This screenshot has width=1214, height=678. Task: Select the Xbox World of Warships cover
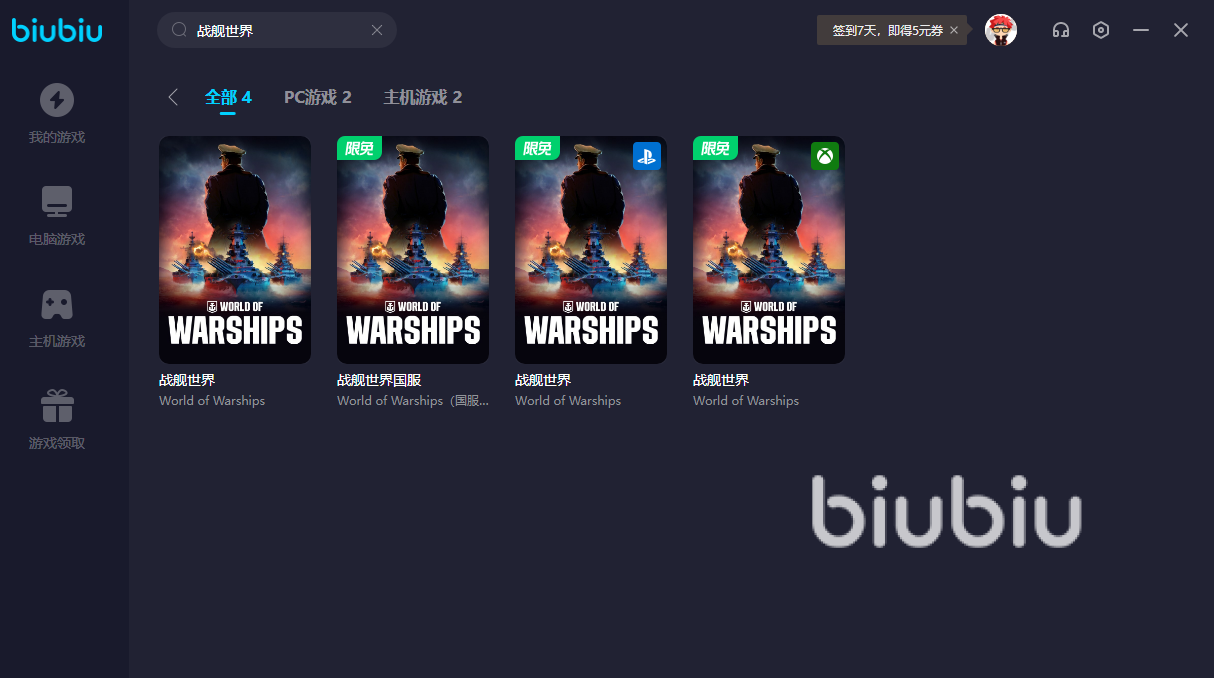click(x=769, y=250)
